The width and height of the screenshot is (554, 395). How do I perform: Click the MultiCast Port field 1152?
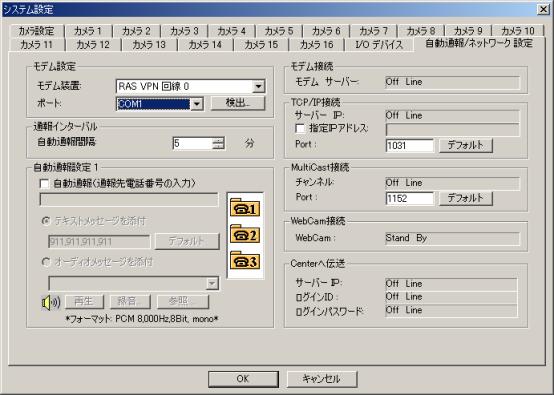click(409, 198)
